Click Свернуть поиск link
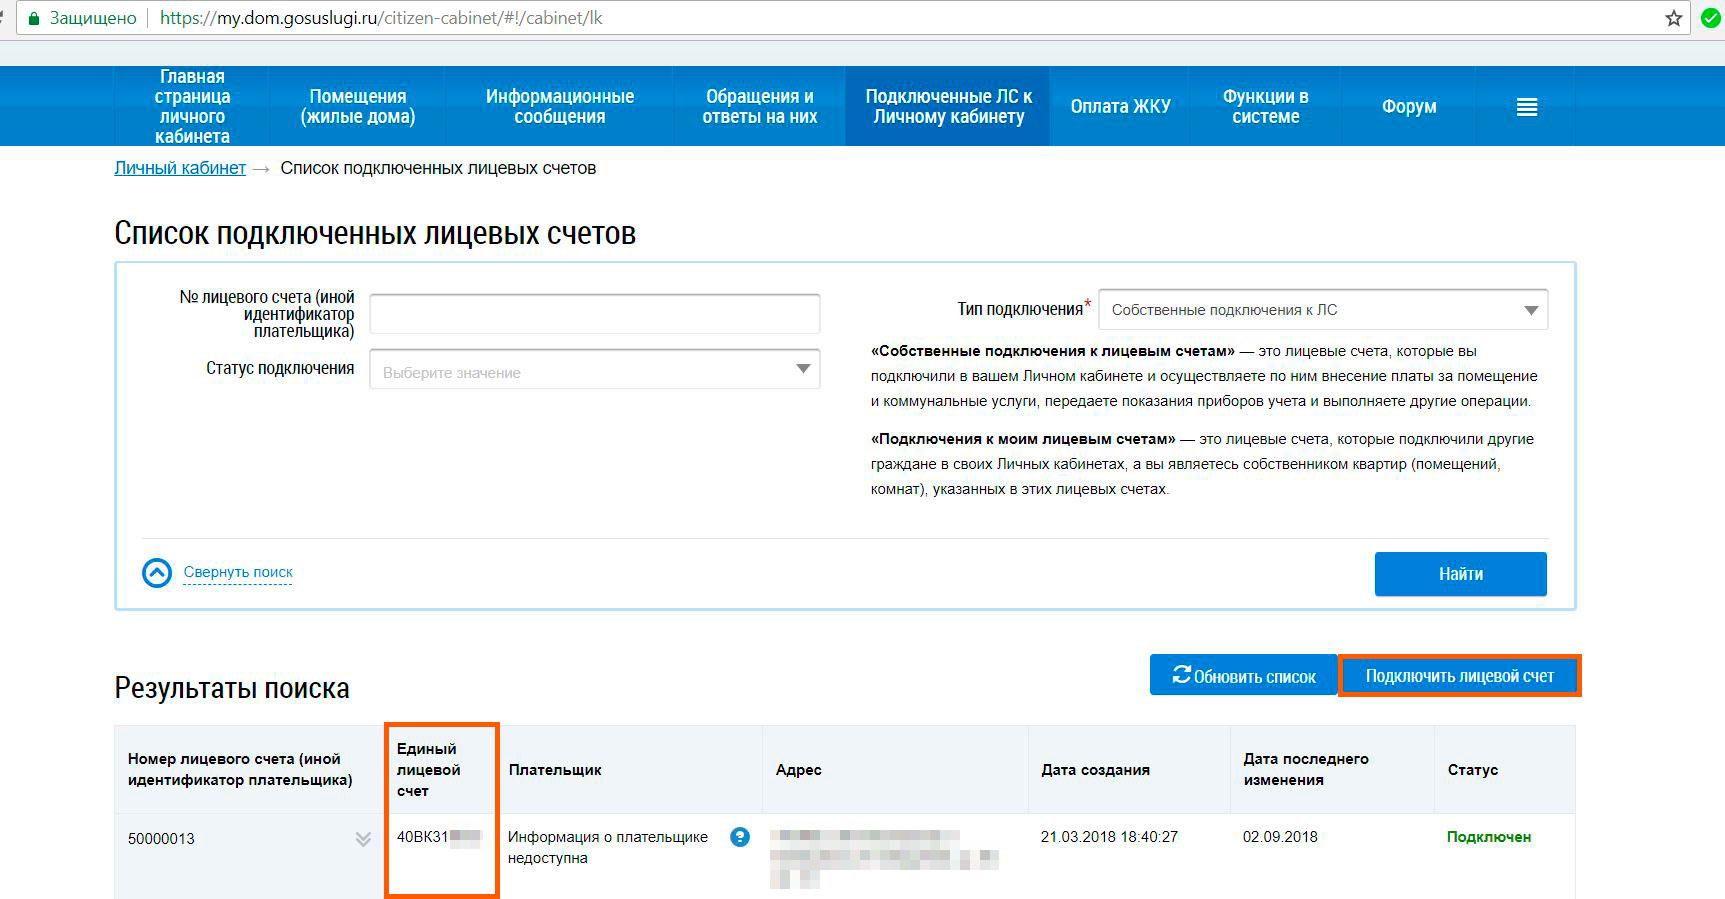 [x=238, y=572]
